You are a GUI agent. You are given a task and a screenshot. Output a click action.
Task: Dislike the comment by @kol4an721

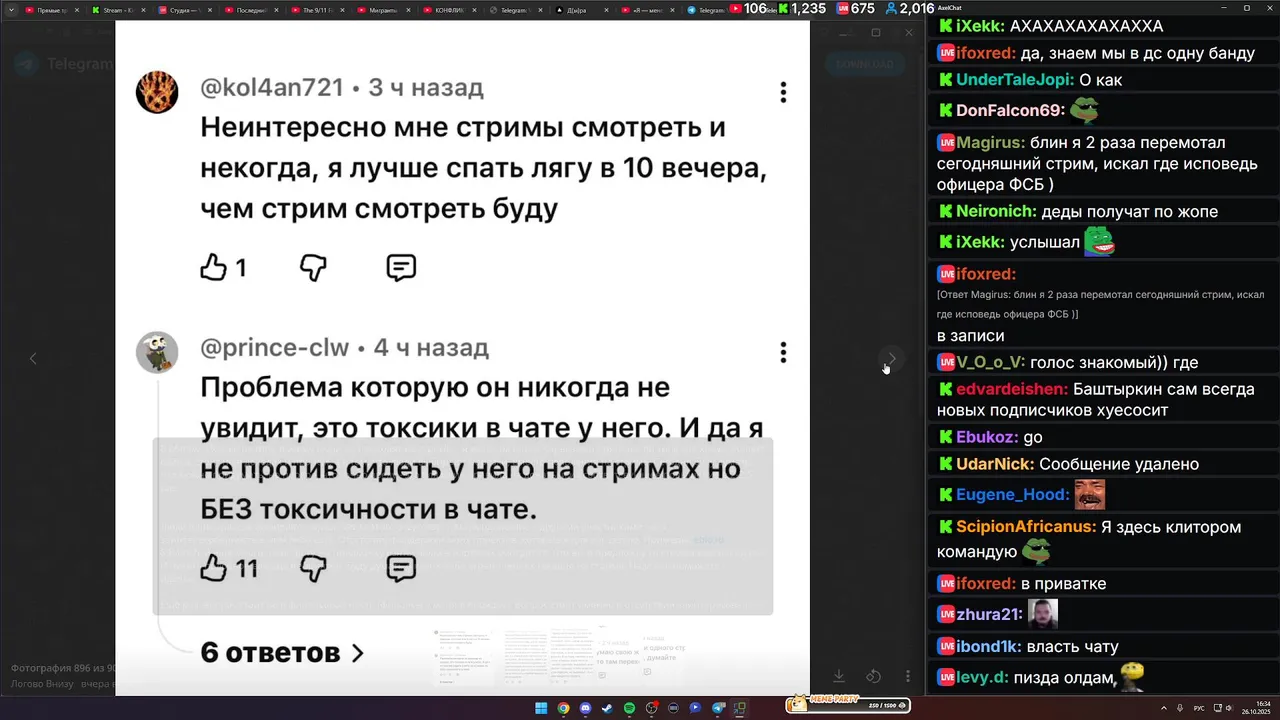pyautogui.click(x=314, y=267)
